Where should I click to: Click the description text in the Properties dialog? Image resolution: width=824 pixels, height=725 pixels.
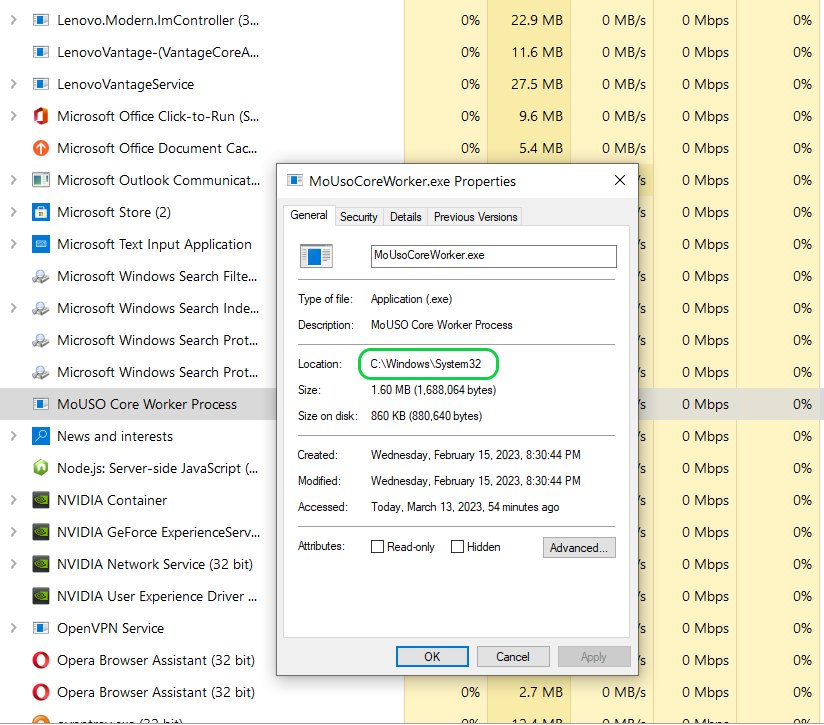(x=441, y=325)
